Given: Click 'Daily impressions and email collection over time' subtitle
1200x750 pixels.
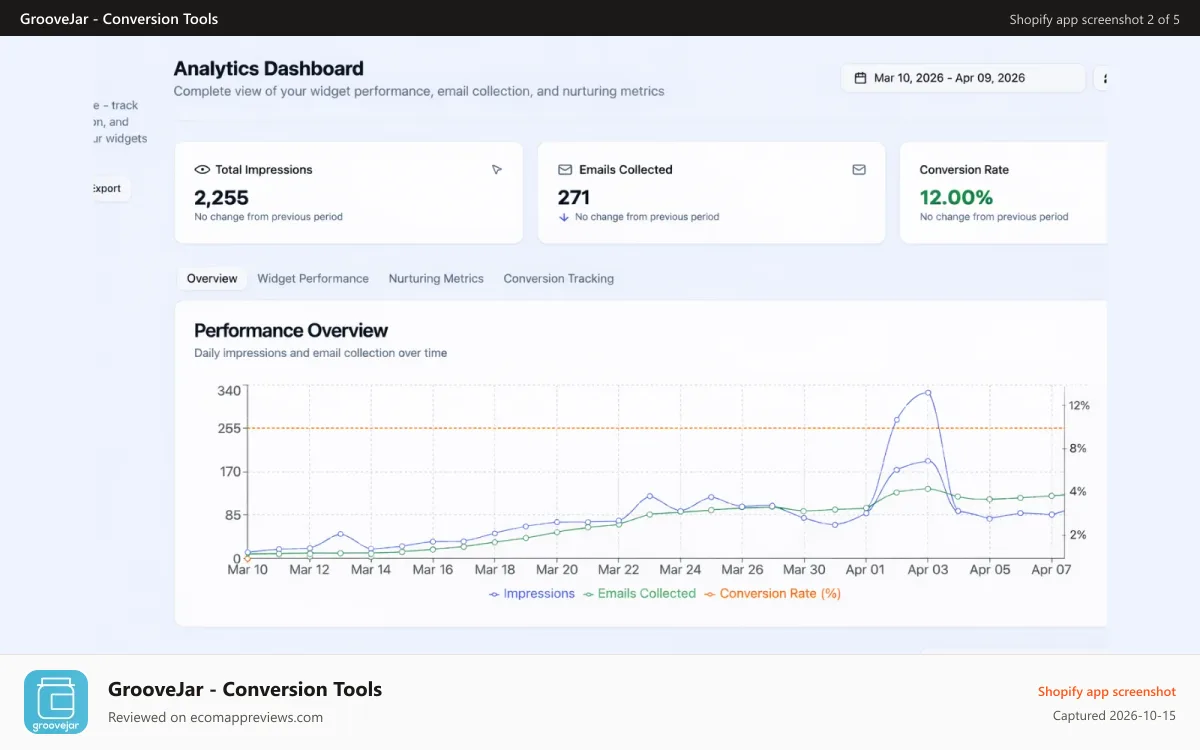Looking at the screenshot, I should 321,353.
